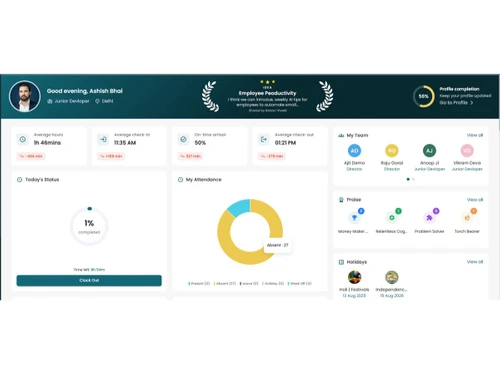
Task: Click the Money Maker trophy badge
Action: click(x=354, y=218)
